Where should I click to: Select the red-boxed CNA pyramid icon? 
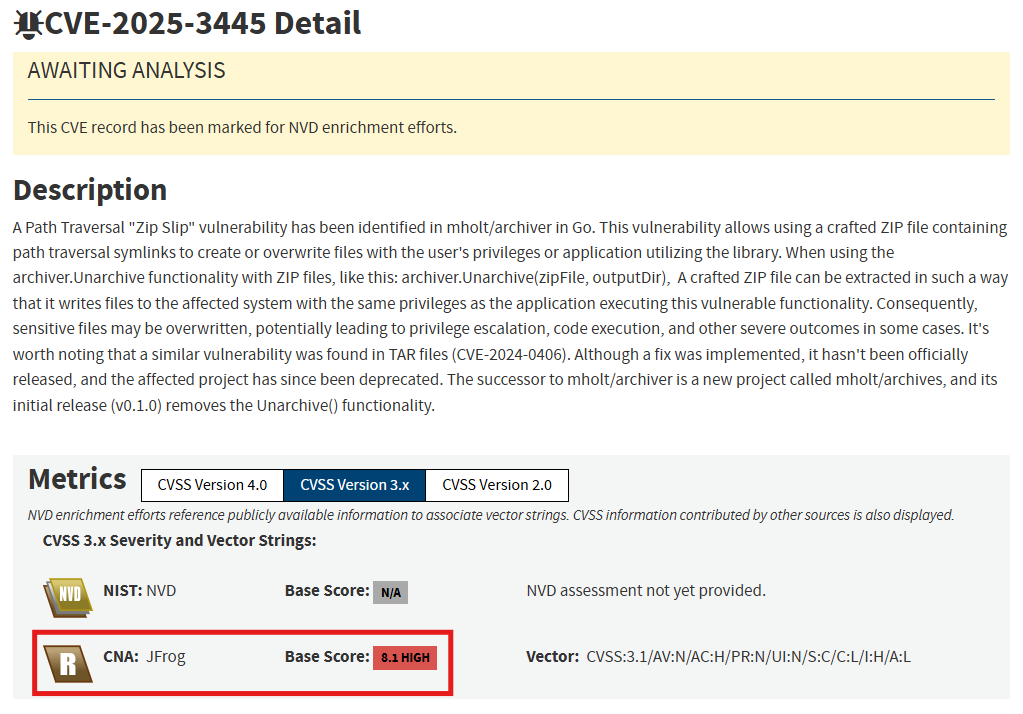point(66,662)
